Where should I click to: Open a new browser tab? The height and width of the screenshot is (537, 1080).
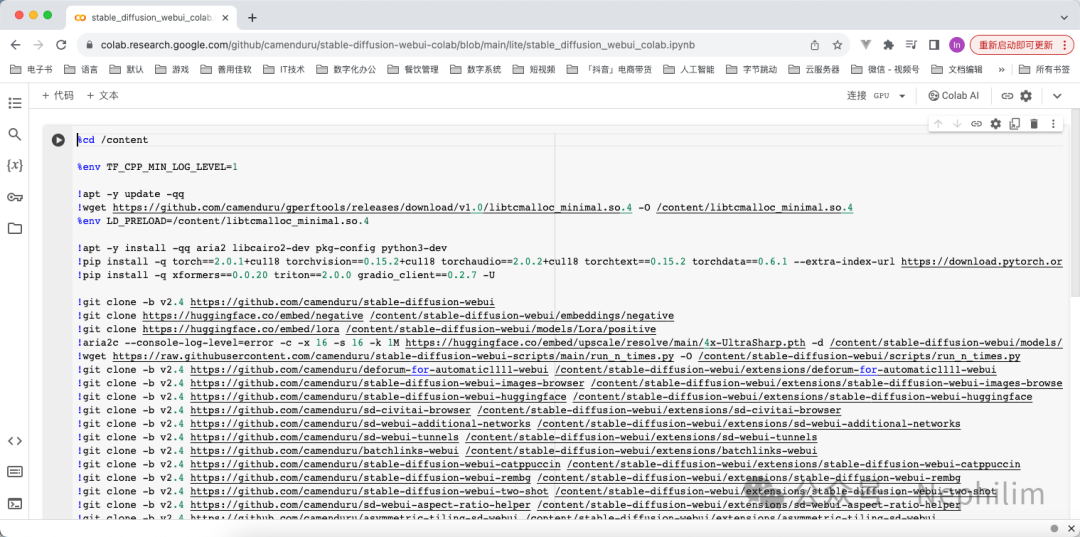[252, 18]
